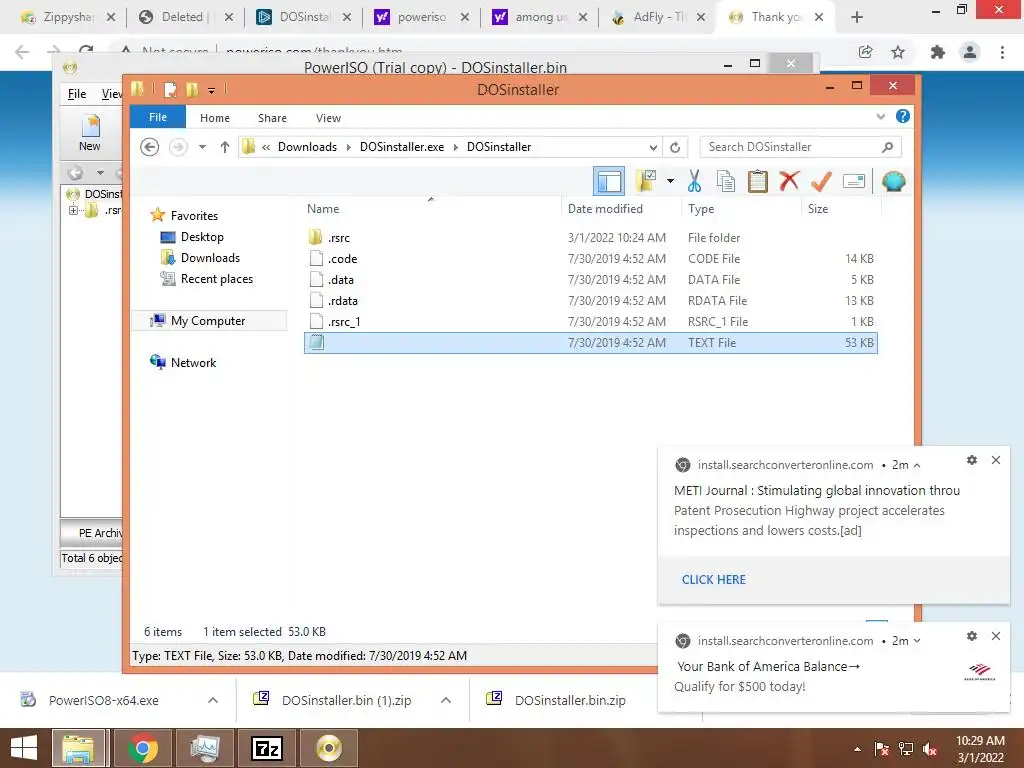
Task: Sort files by Name column
Action: coord(323,209)
